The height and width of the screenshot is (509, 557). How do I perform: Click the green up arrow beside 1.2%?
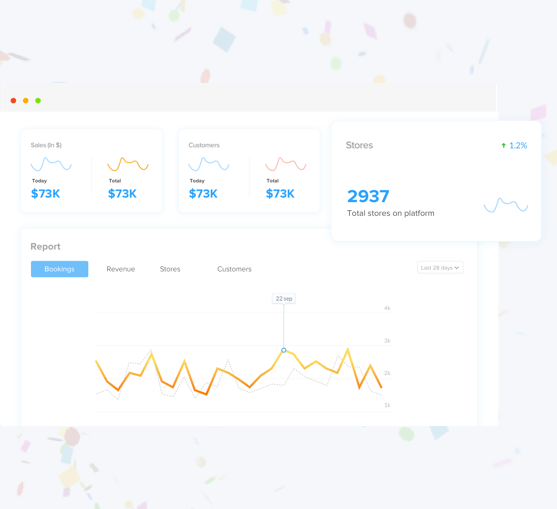503,145
